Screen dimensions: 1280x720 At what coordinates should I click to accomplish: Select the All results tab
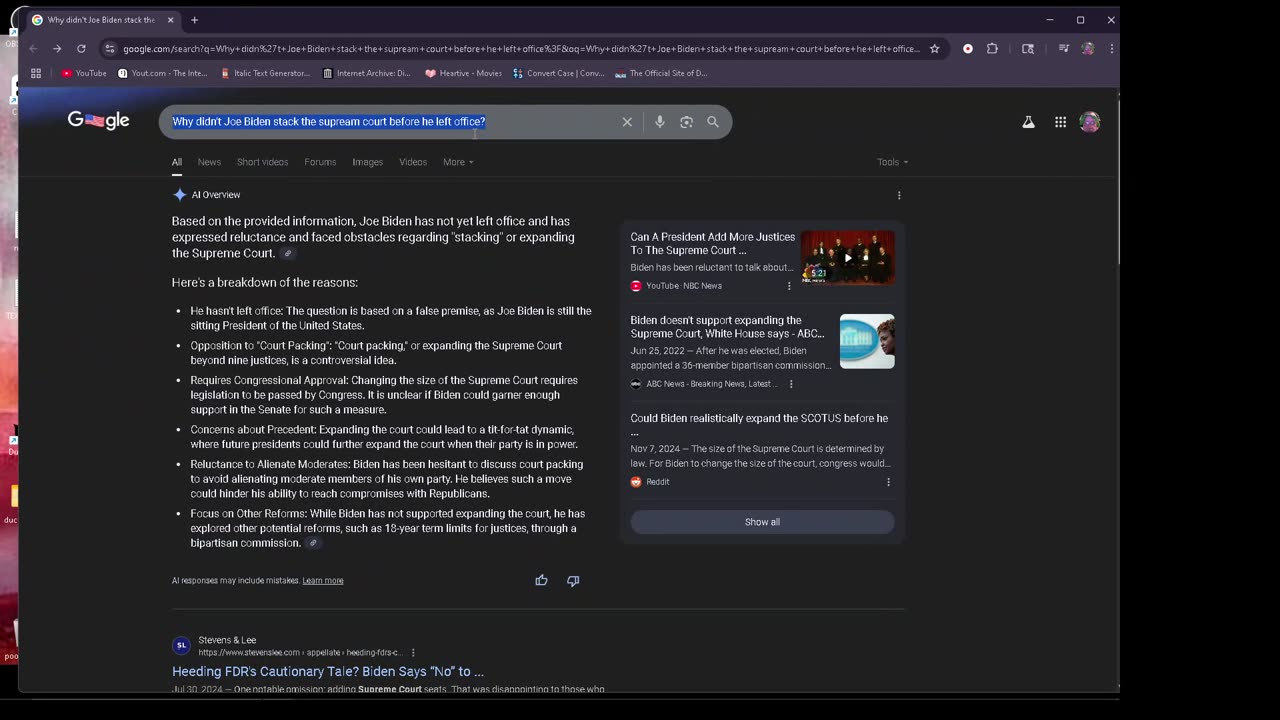pyautogui.click(x=176, y=162)
